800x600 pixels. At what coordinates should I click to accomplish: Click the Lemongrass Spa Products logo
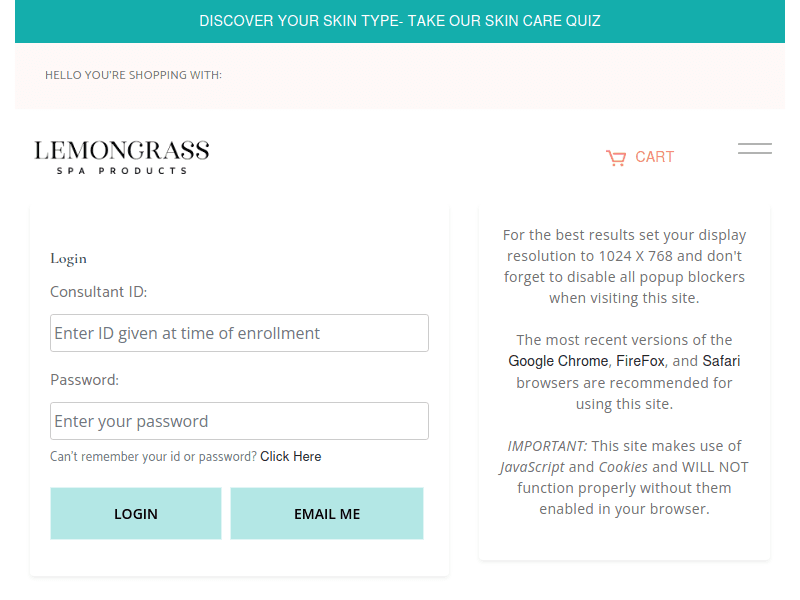[122, 157]
